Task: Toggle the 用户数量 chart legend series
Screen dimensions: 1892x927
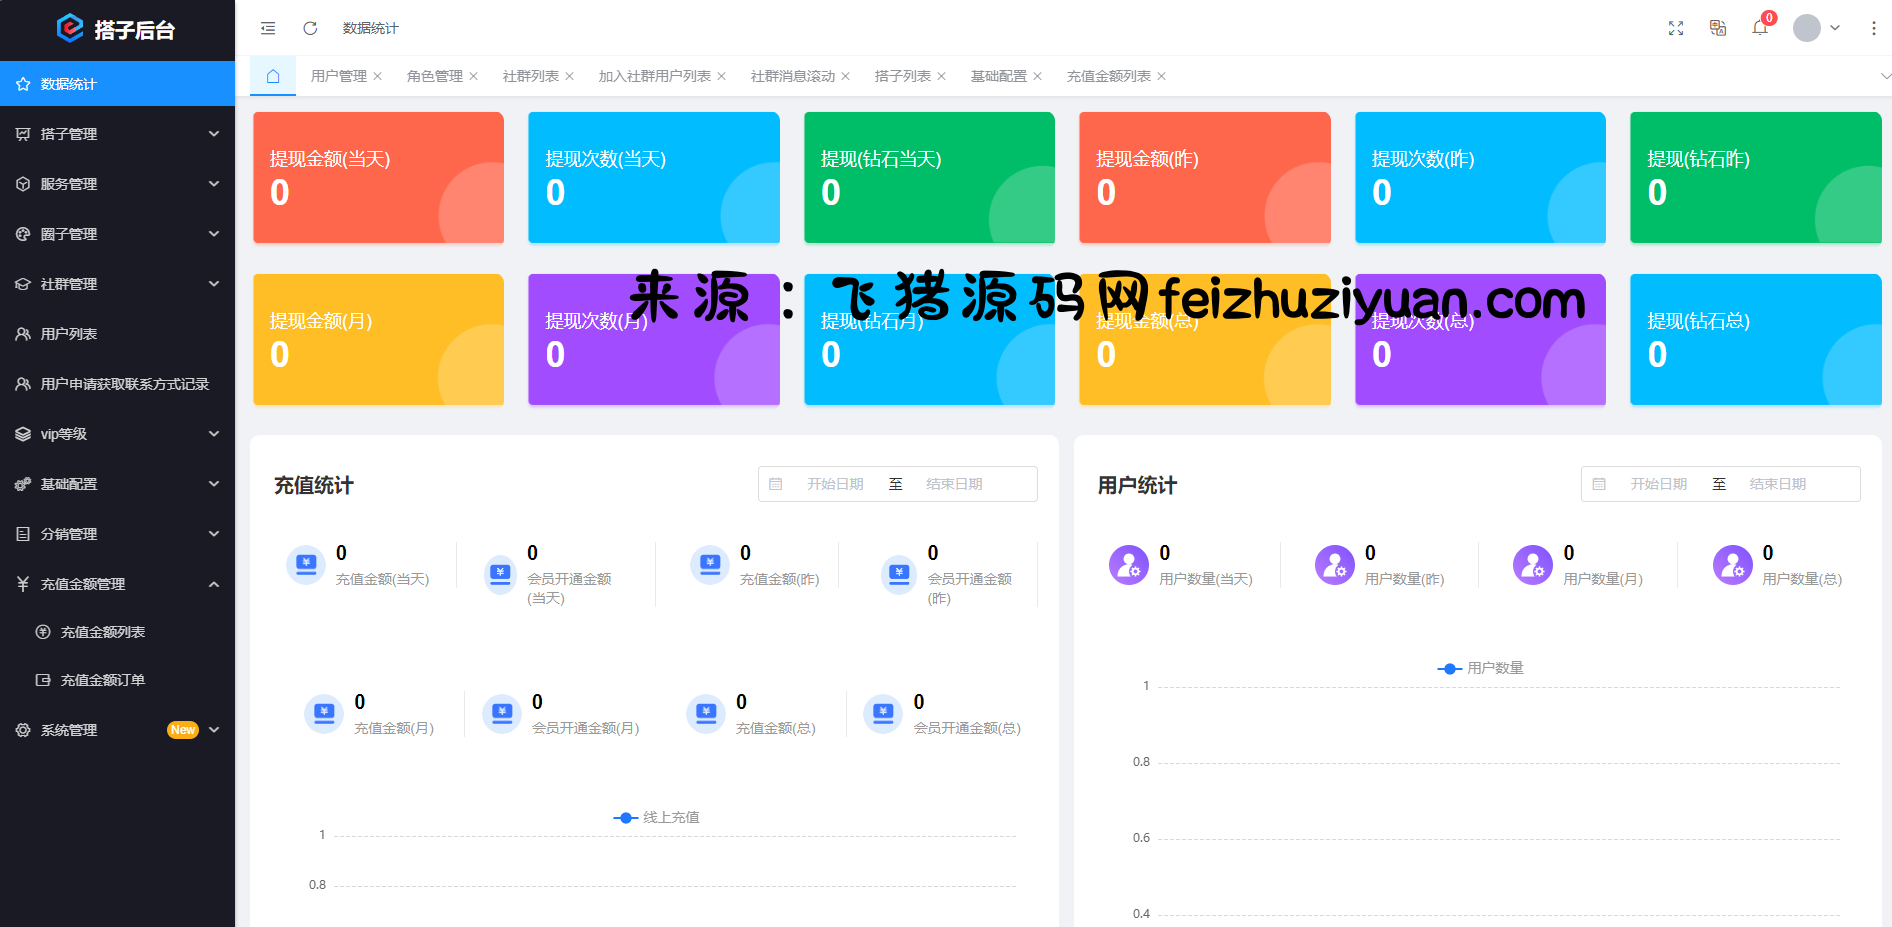Action: point(1481,668)
